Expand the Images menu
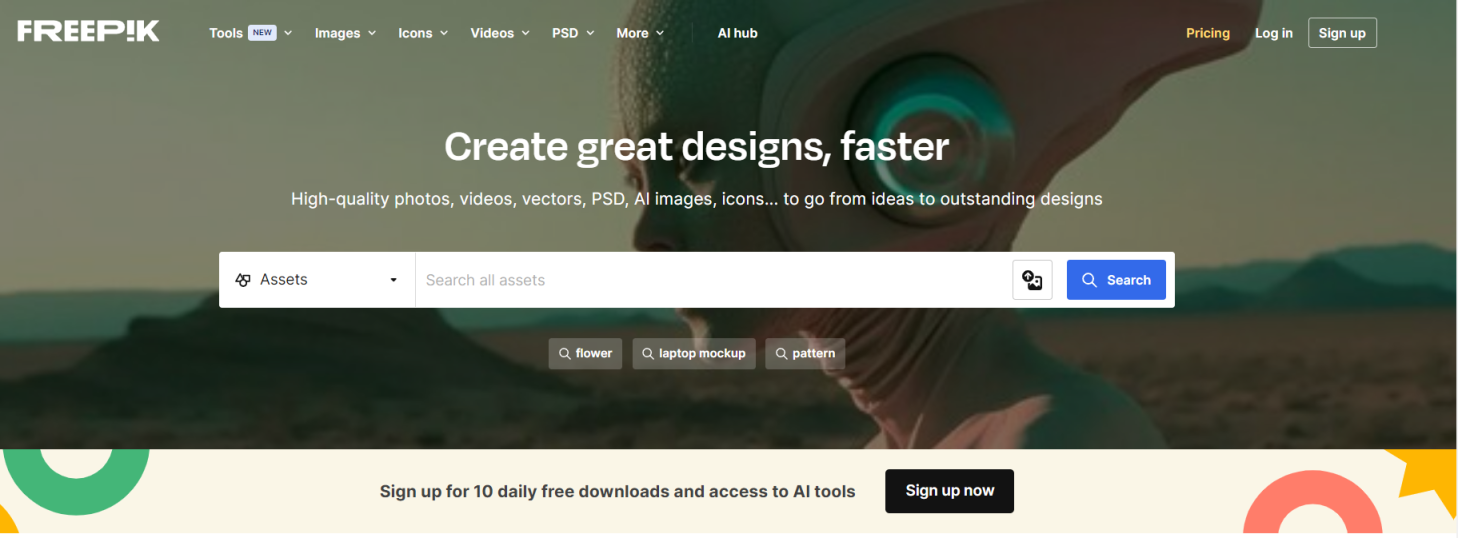Screen dimensions: 1458x538 pos(345,33)
